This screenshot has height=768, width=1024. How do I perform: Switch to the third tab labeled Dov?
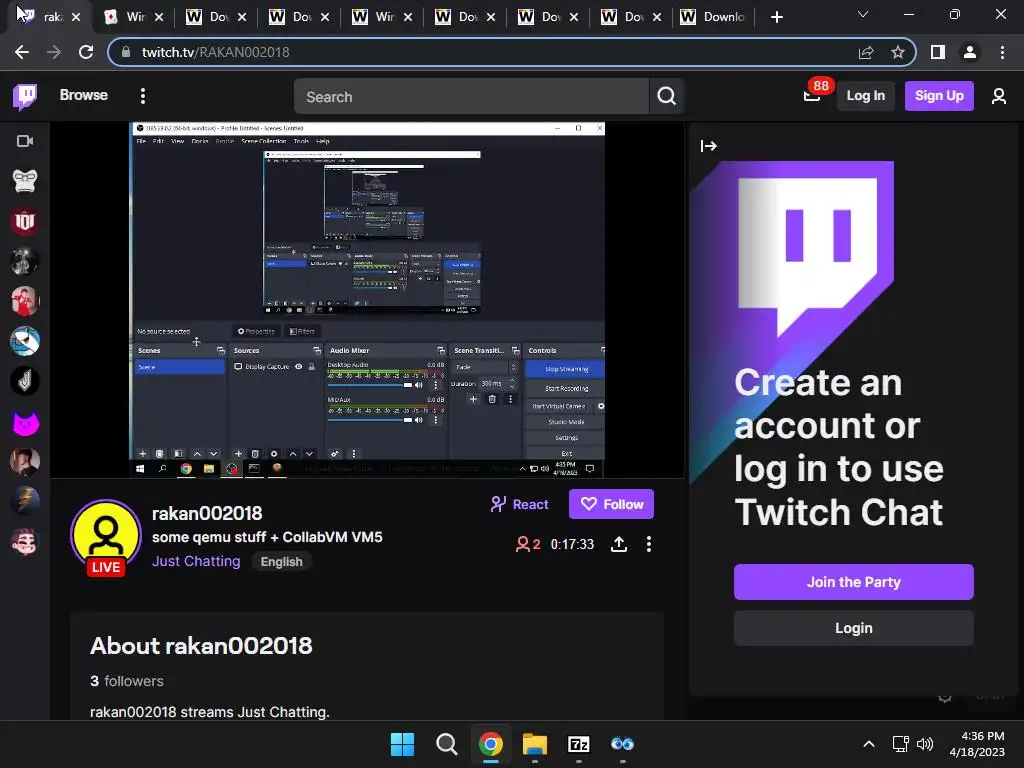coord(217,17)
